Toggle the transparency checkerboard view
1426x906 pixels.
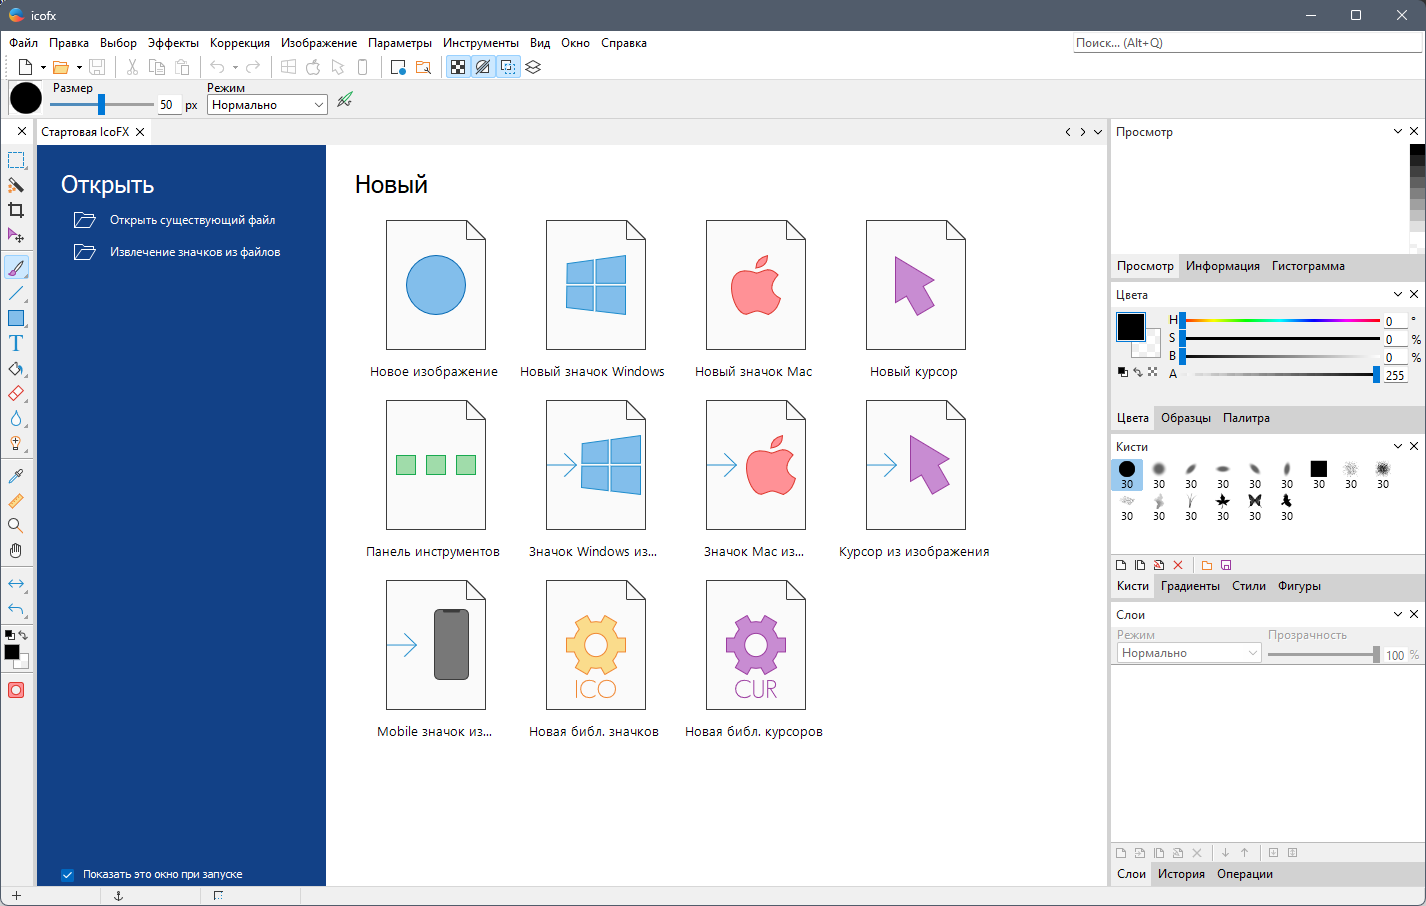tap(457, 66)
